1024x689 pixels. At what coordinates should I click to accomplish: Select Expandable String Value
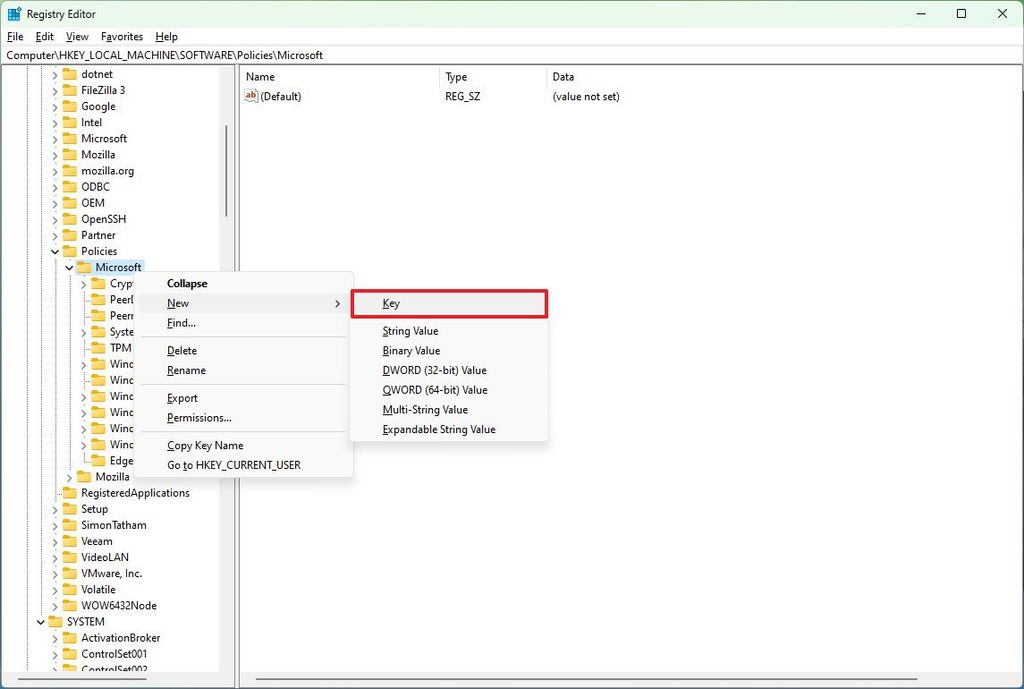pyautogui.click(x=449, y=429)
